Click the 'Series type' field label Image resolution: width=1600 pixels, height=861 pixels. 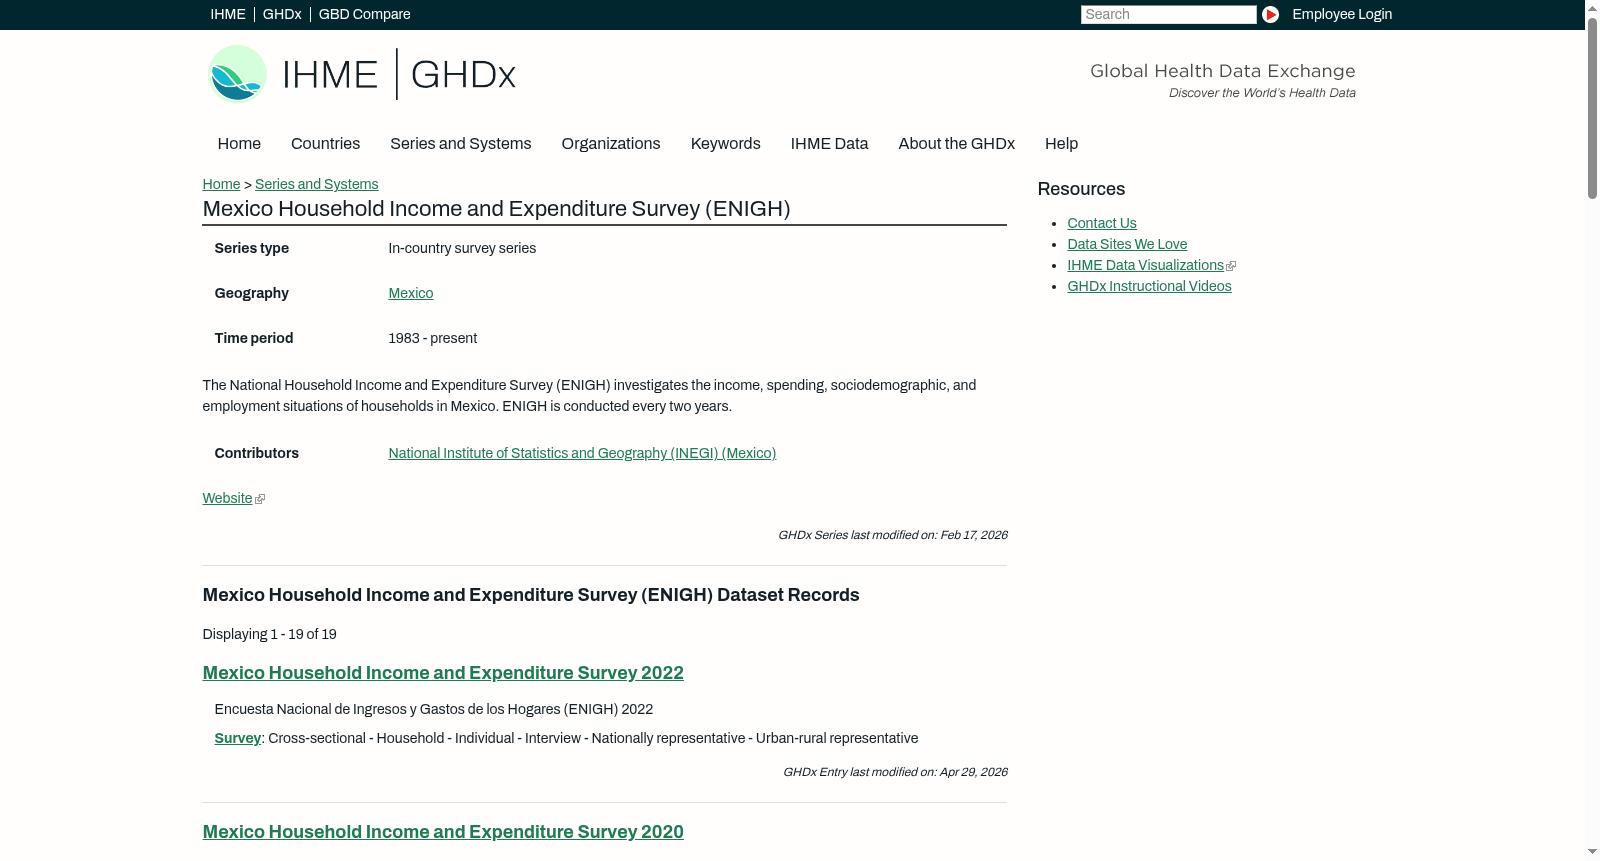pos(251,248)
